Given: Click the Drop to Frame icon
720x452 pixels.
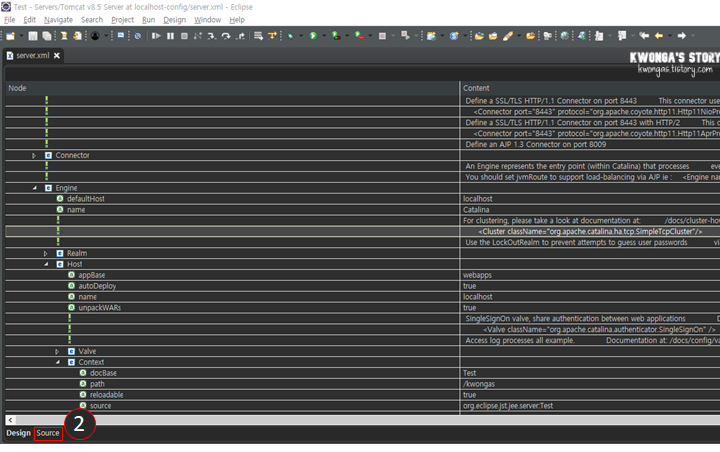Looking at the screenshot, I should pyautogui.click(x=258, y=36).
